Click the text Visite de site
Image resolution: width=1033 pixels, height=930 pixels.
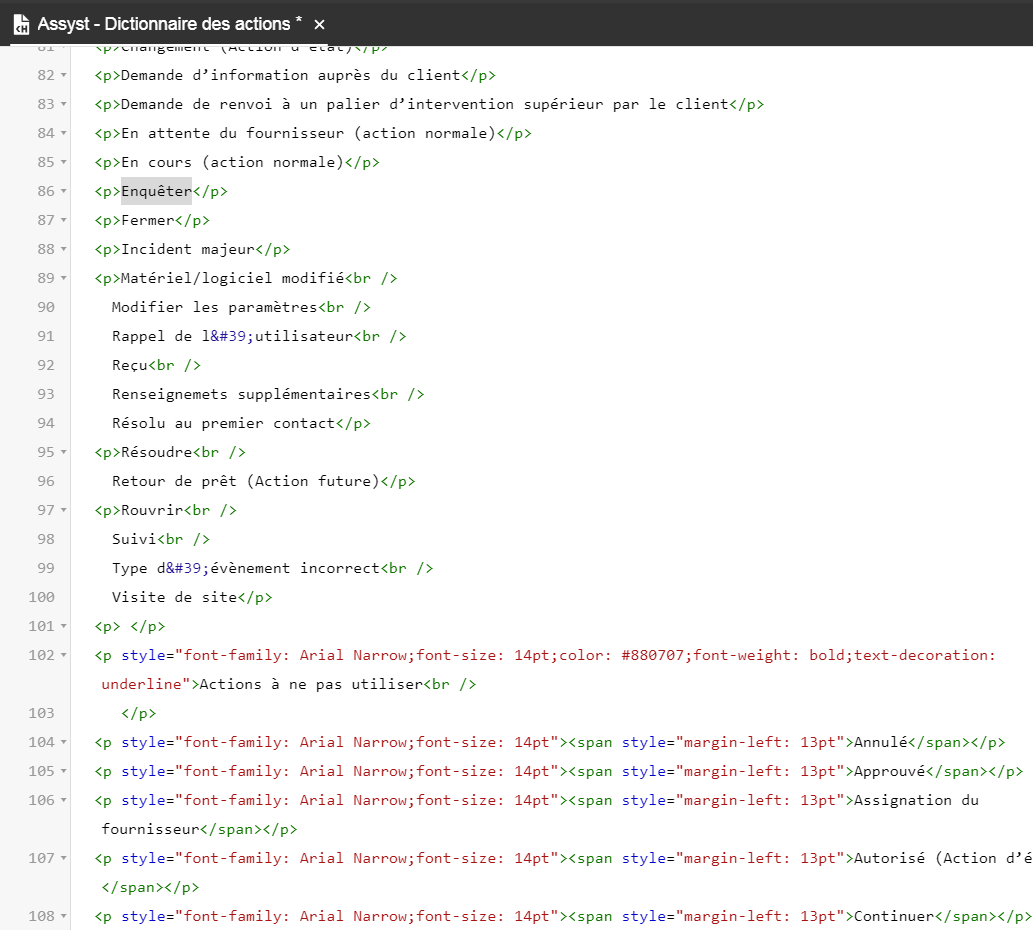pyautogui.click(x=175, y=597)
